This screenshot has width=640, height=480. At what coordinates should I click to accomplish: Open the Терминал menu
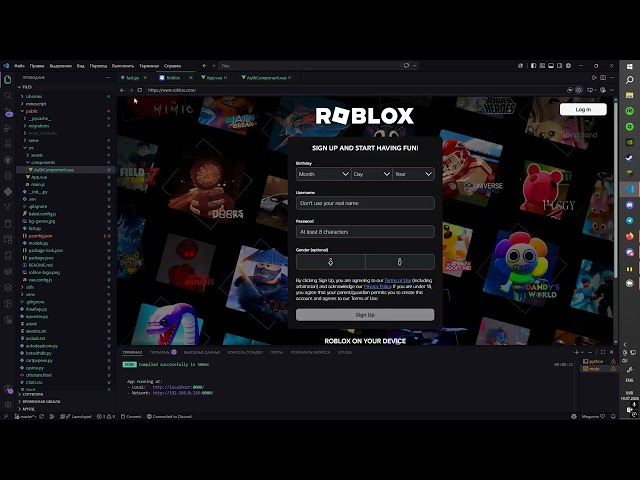149,66
